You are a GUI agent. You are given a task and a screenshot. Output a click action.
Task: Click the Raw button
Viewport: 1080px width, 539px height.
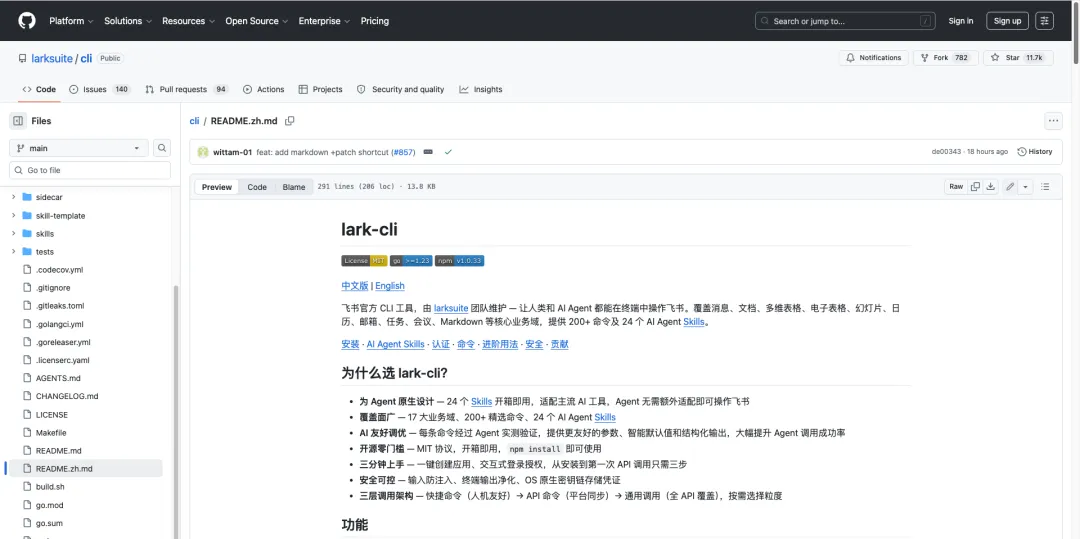(x=956, y=187)
